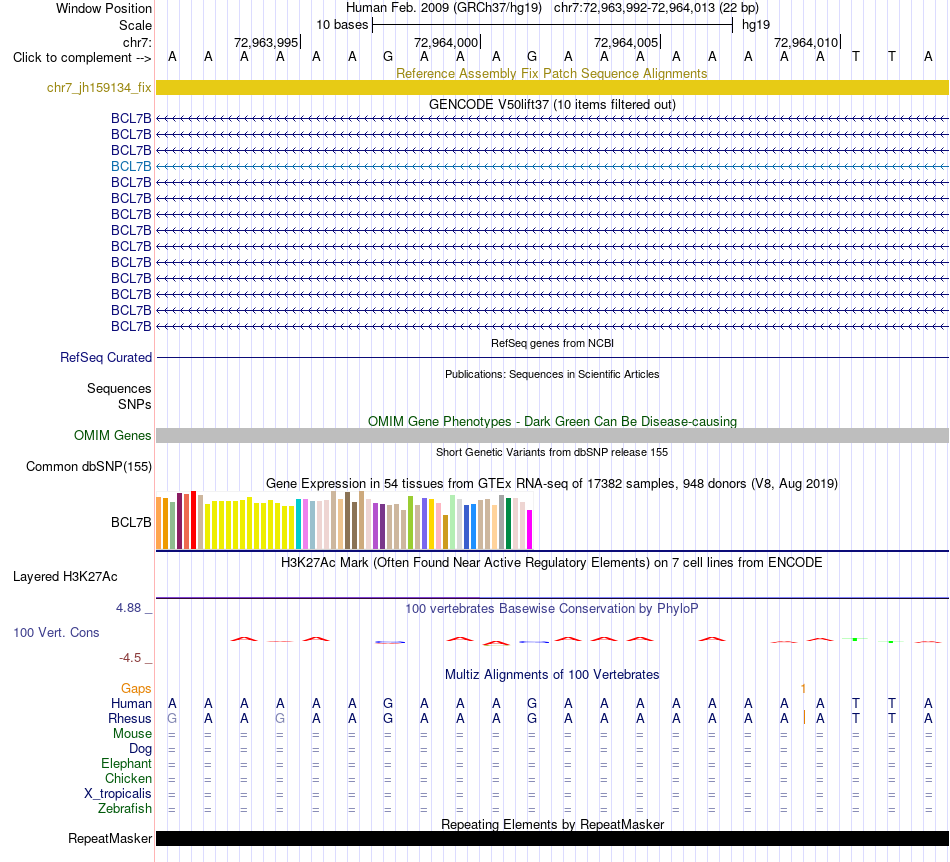Click the Chicken alignment row label
The image size is (950, 862).
point(128,778)
